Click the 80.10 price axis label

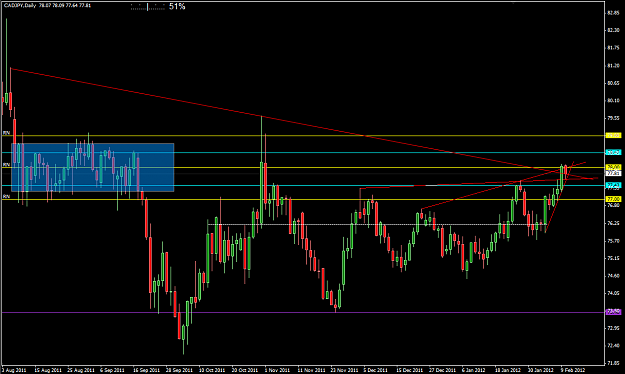(x=613, y=100)
